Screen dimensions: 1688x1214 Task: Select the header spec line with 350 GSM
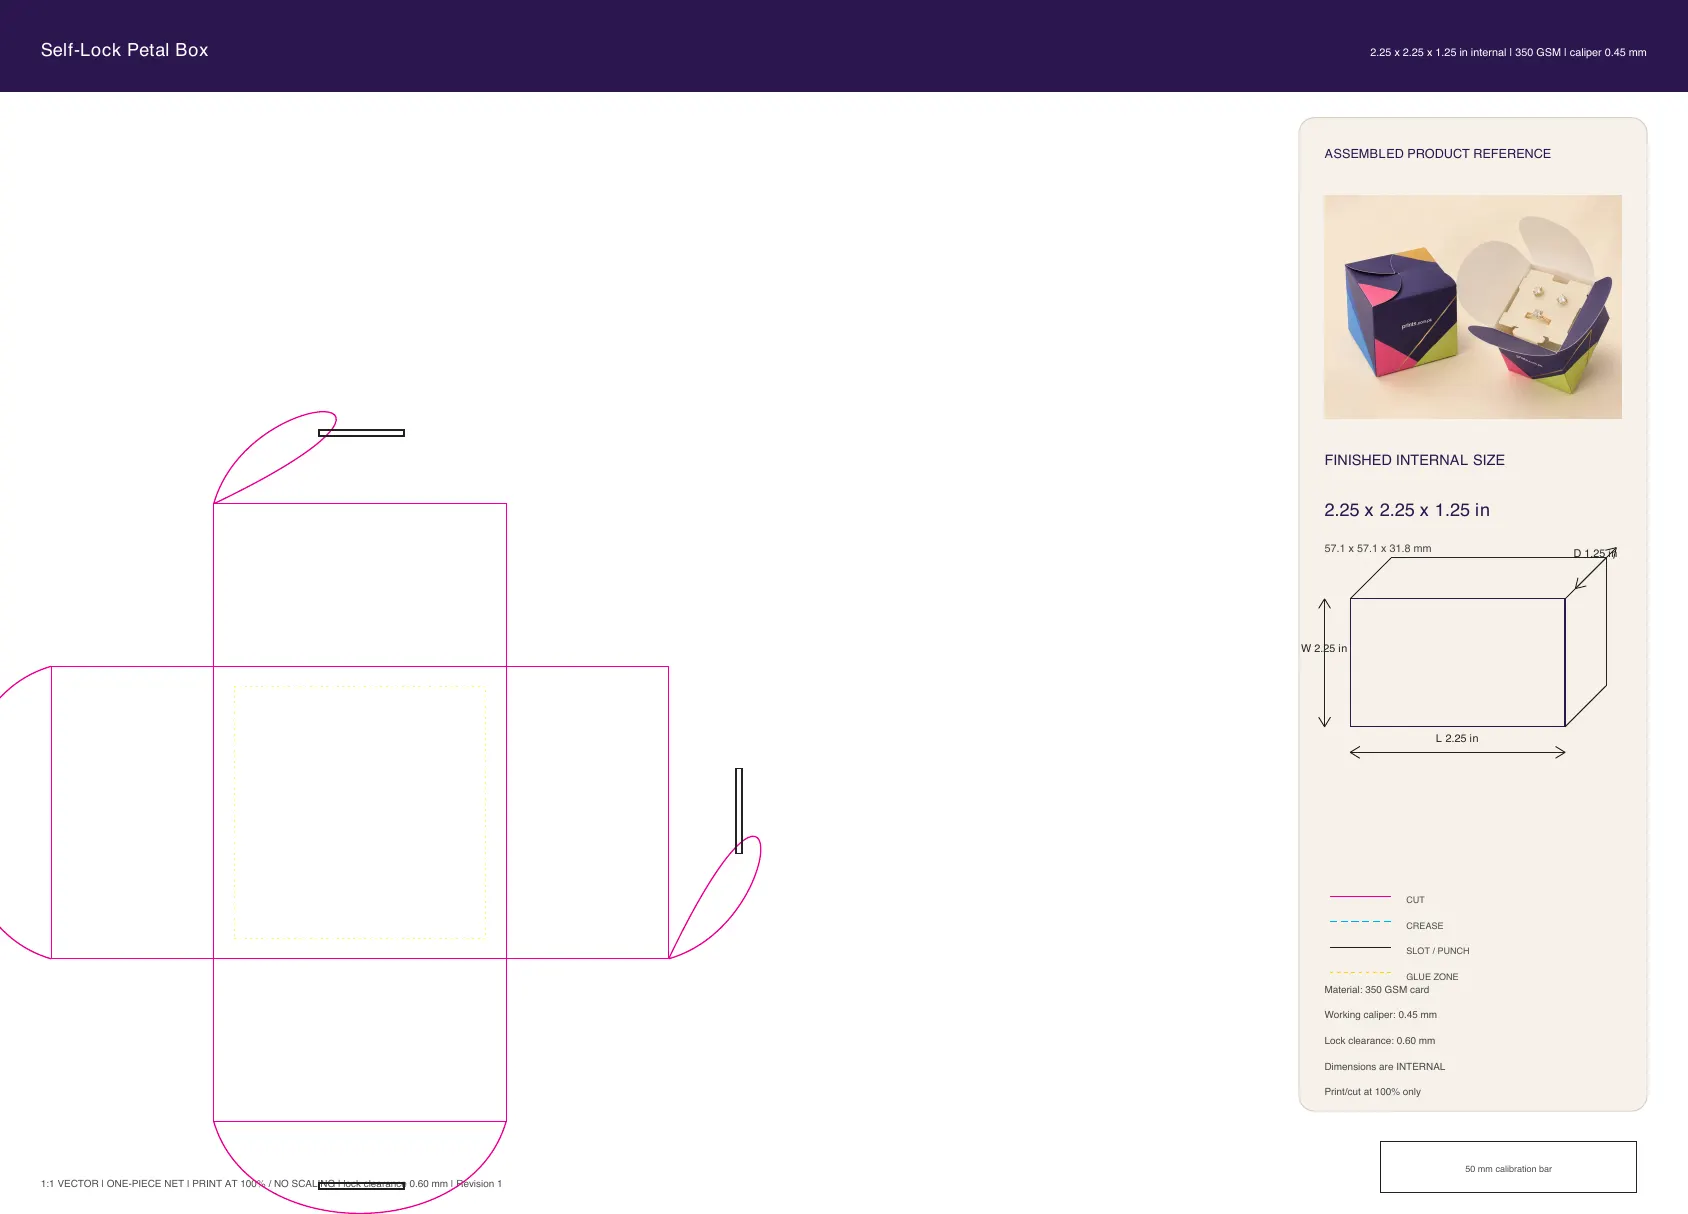1508,52
